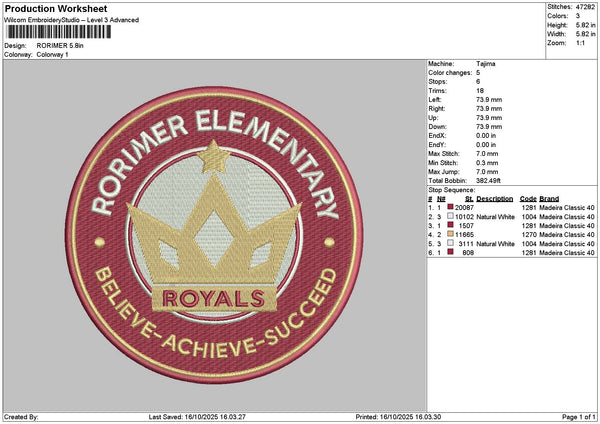Click 'Natural White' in stop 2 row
Image resolution: width=600 pixels, height=424 pixels.
[x=496, y=217]
